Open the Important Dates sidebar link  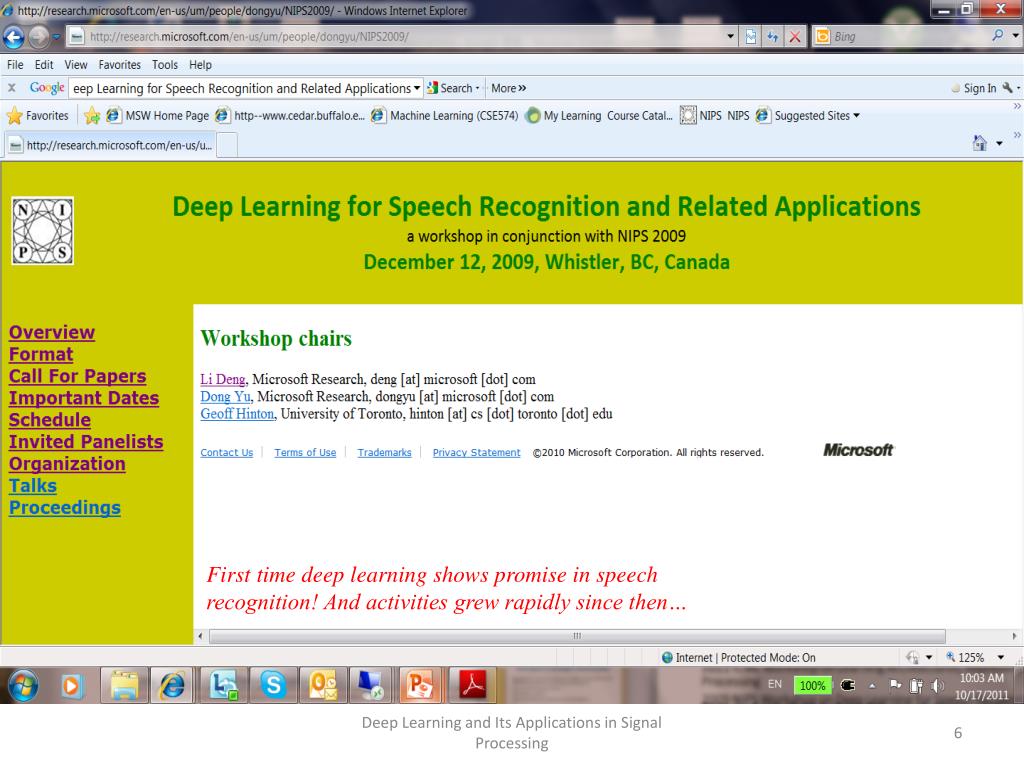click(84, 398)
